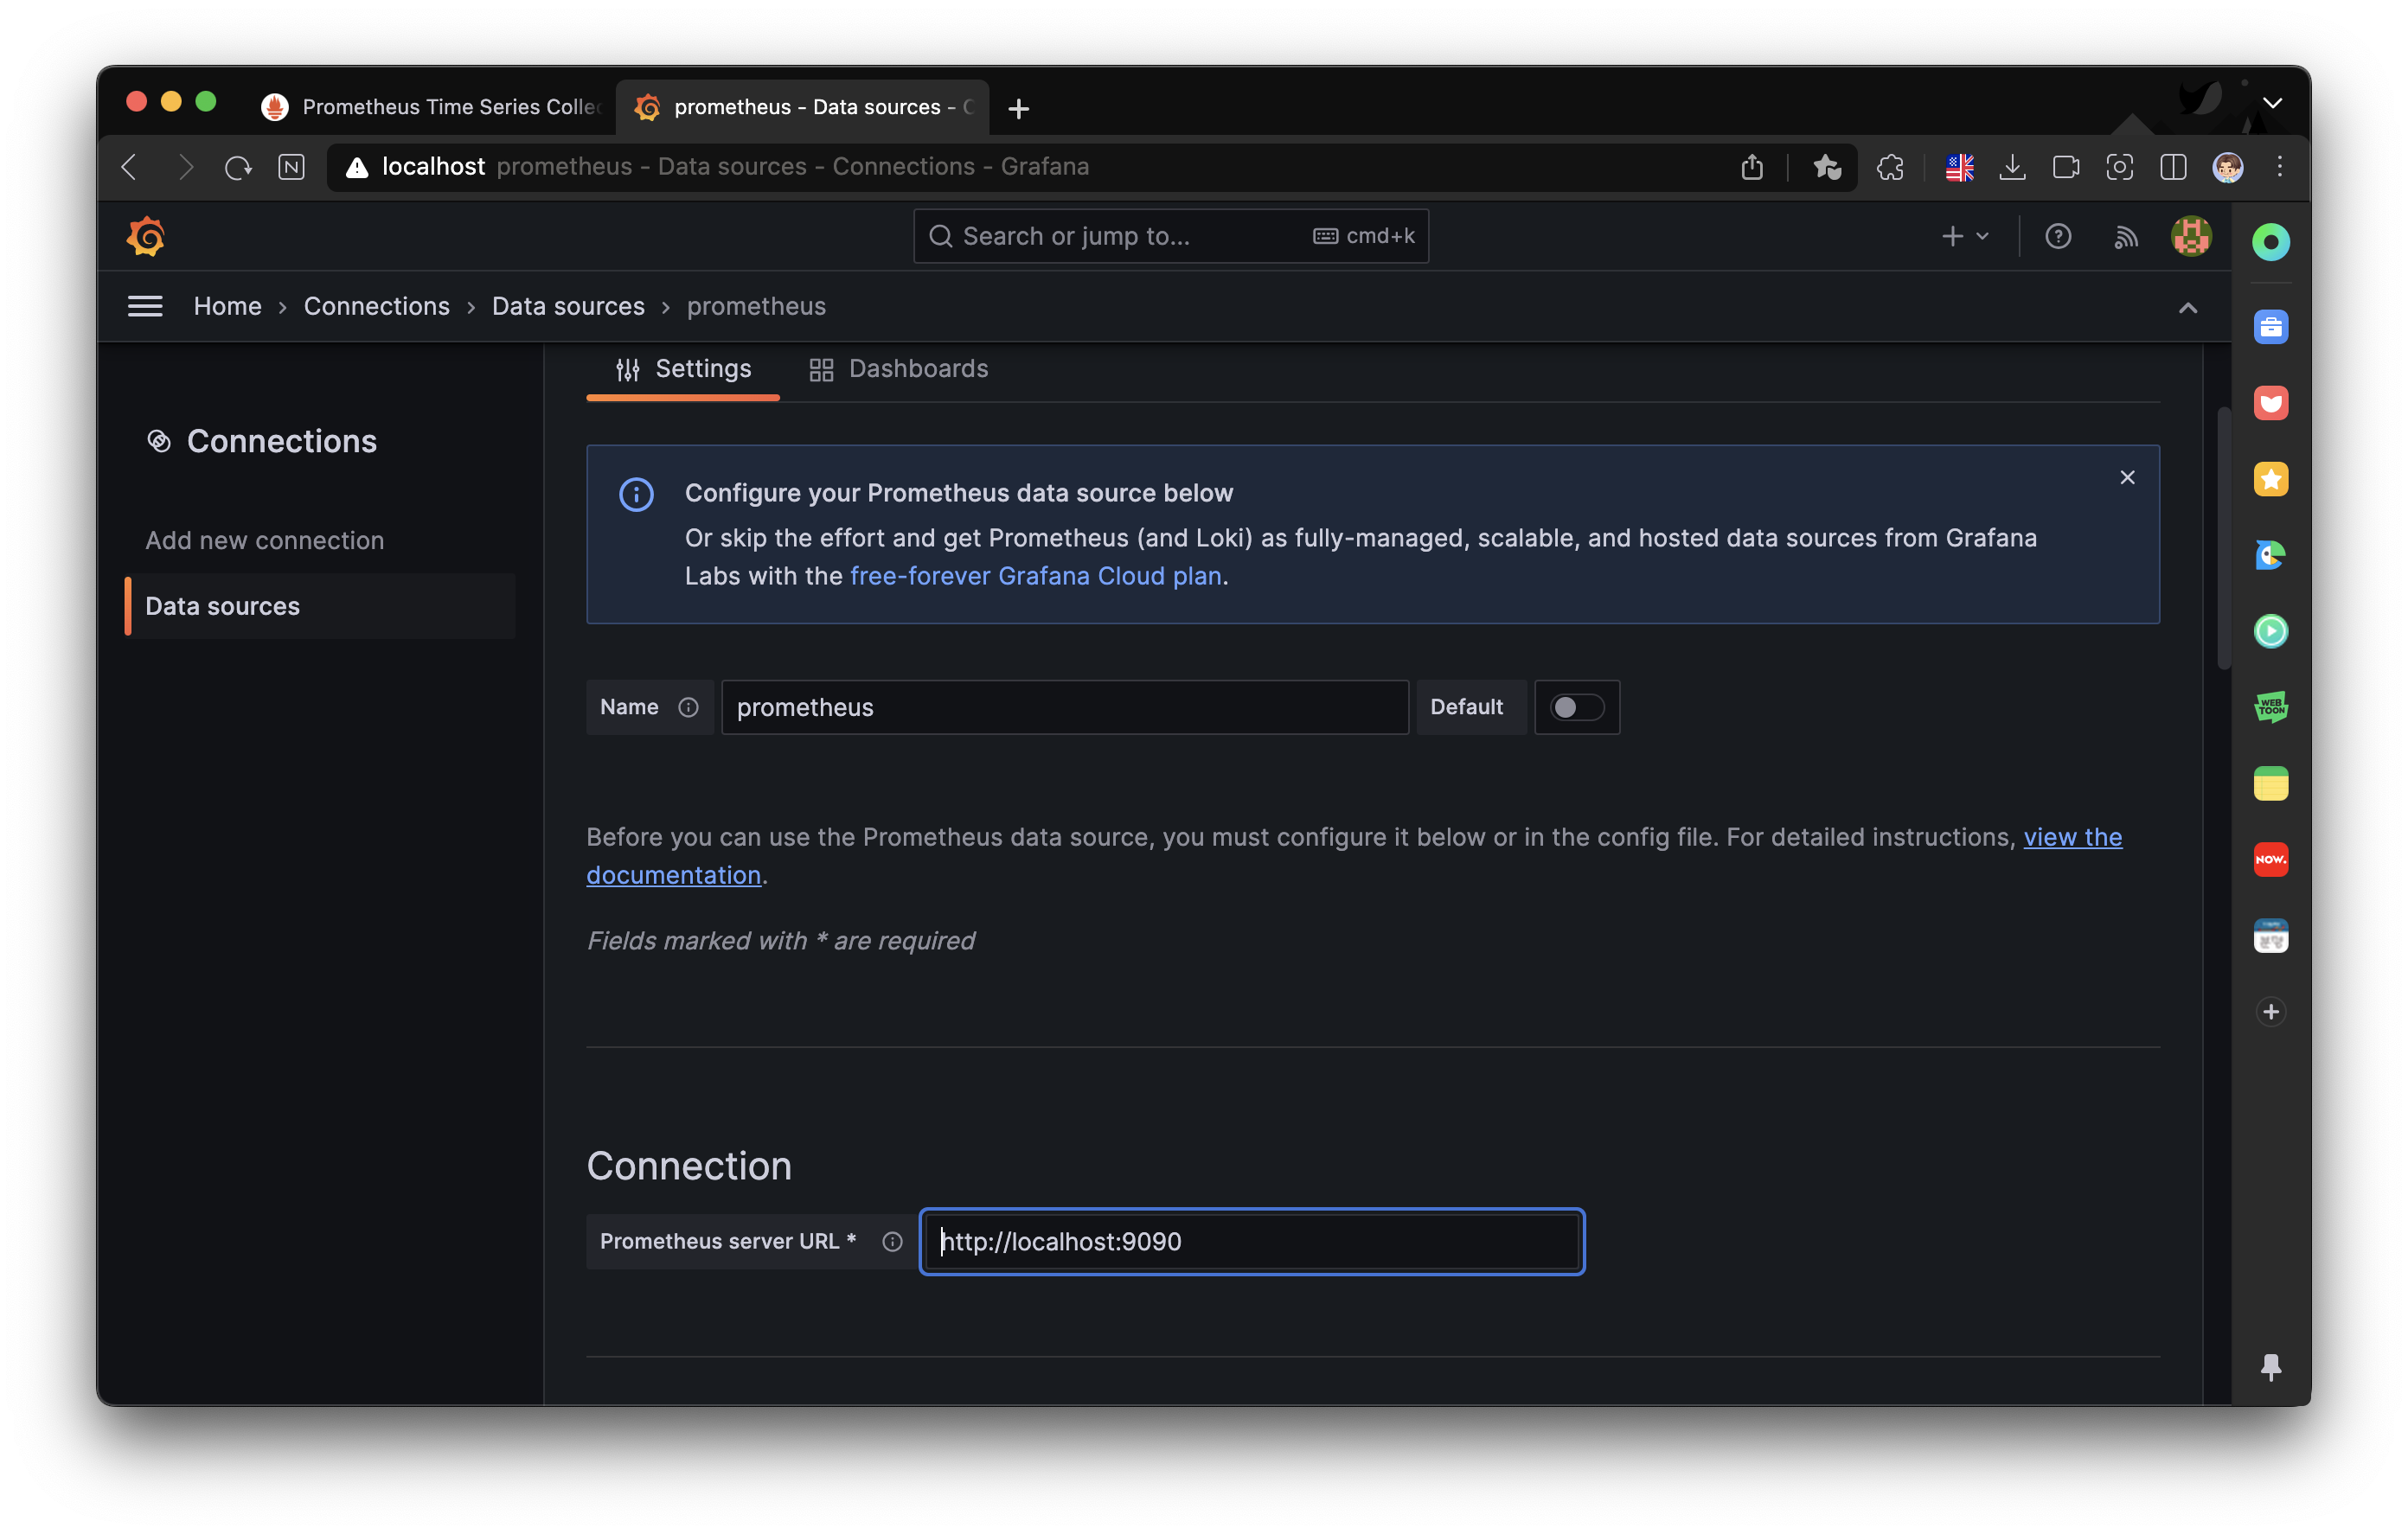
Task: Open the Grafana help menu icon
Action: 2057,237
